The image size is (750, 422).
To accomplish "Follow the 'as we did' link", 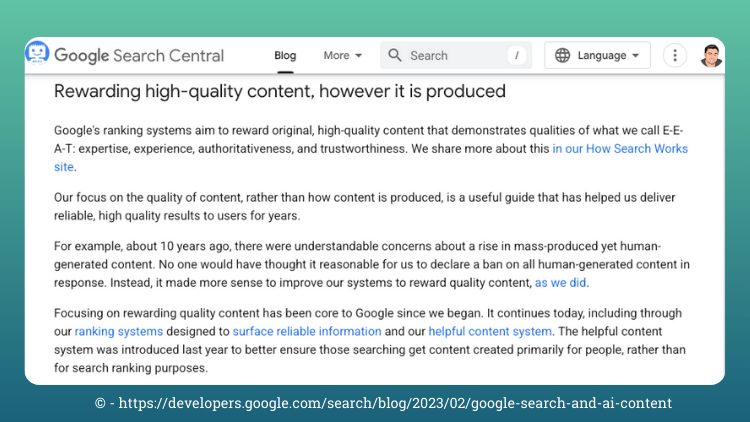I will 560,283.
